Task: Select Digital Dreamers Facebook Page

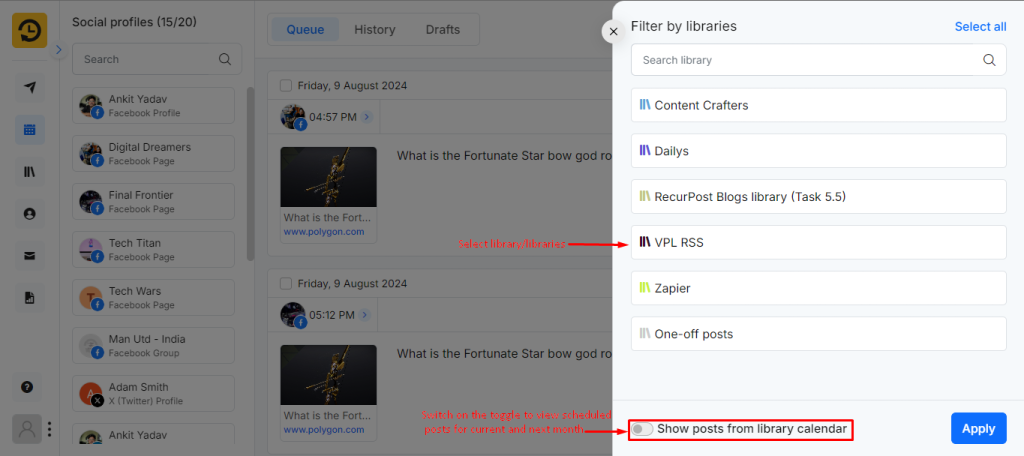Action: 153,154
